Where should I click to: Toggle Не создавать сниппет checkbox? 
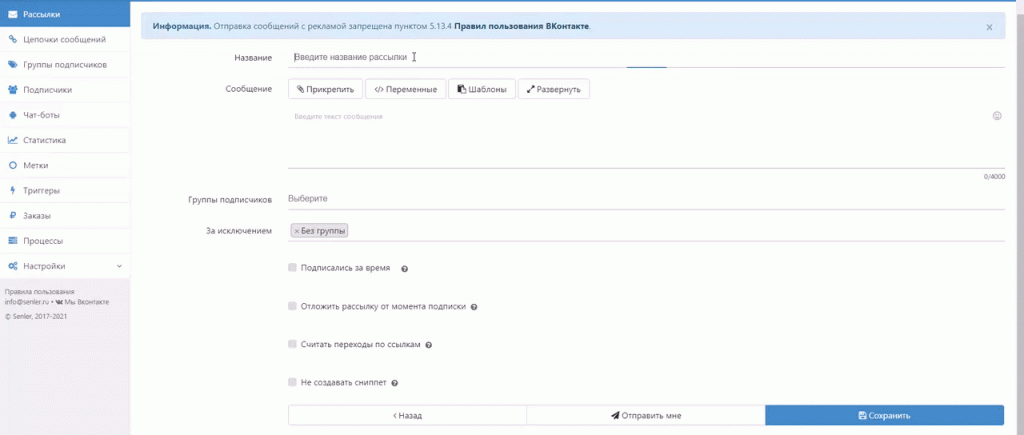click(x=293, y=382)
